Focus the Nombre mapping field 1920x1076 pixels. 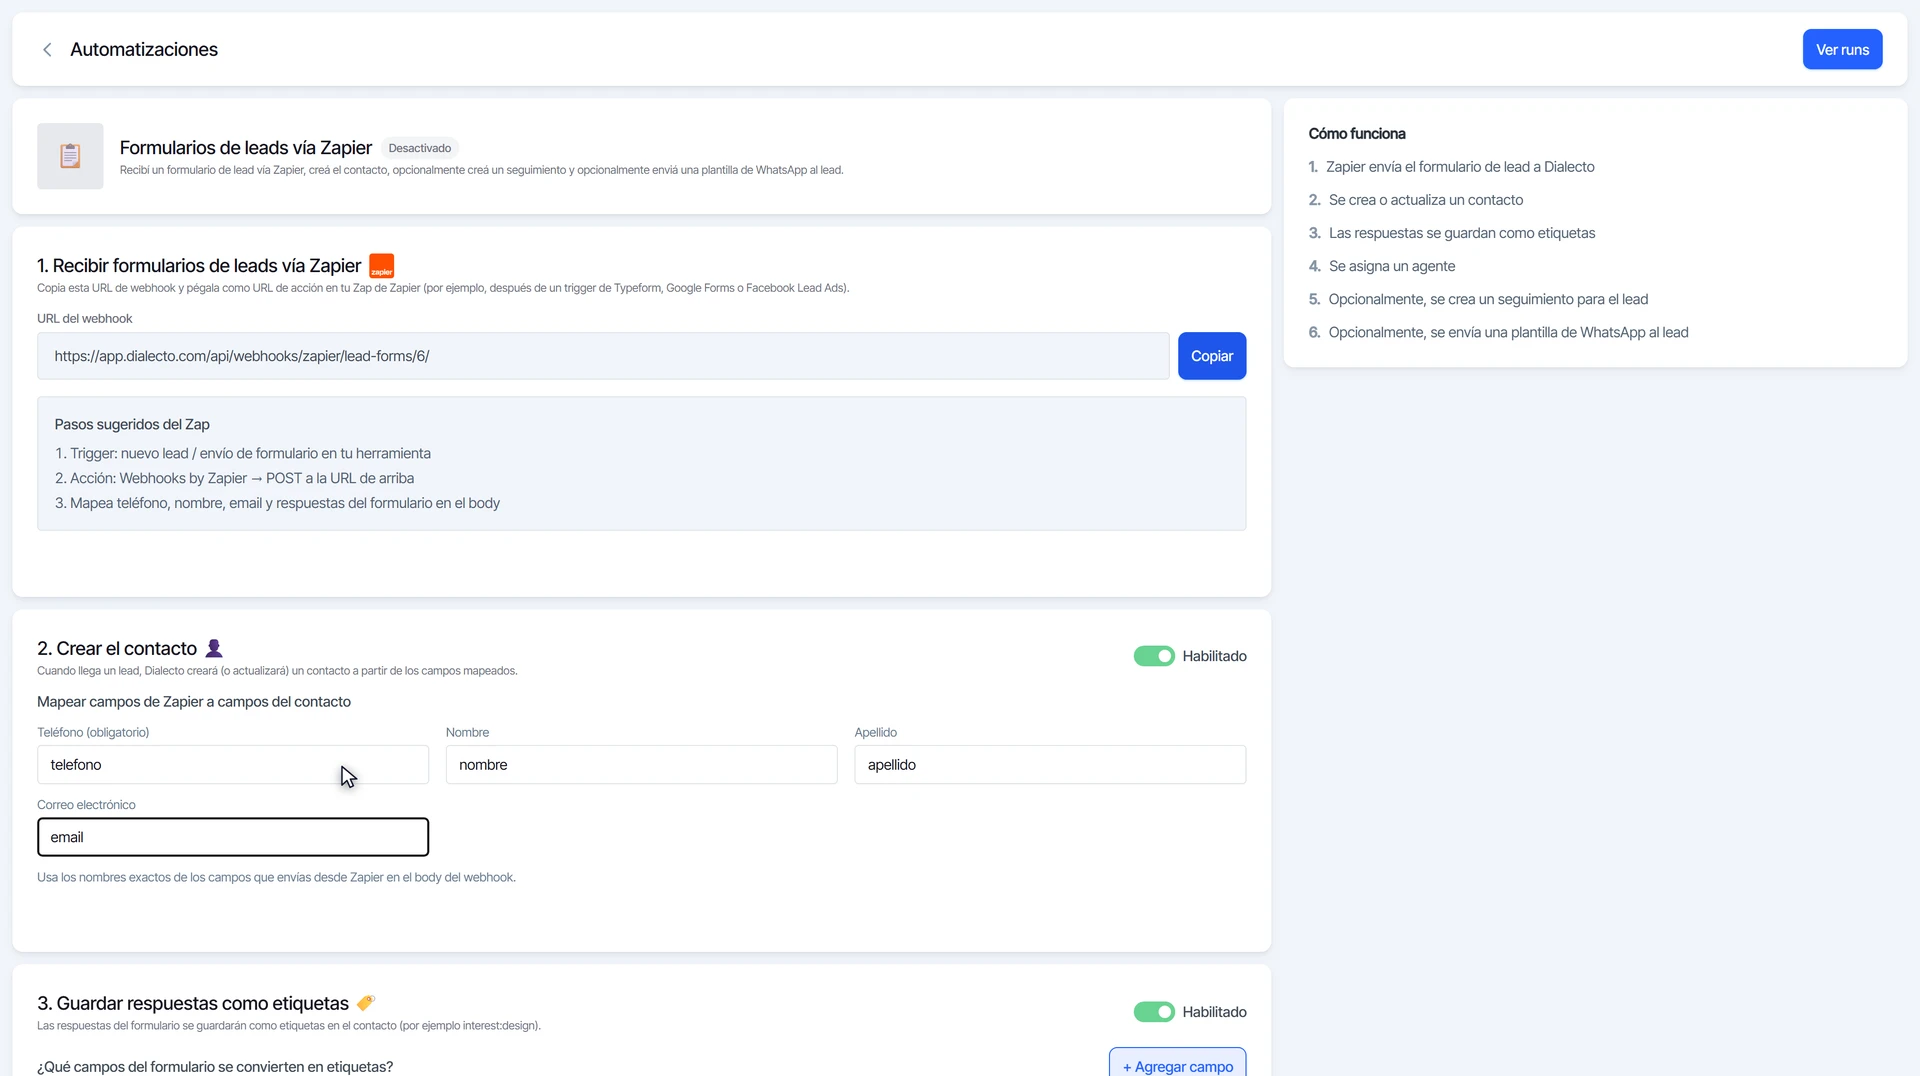(642, 765)
